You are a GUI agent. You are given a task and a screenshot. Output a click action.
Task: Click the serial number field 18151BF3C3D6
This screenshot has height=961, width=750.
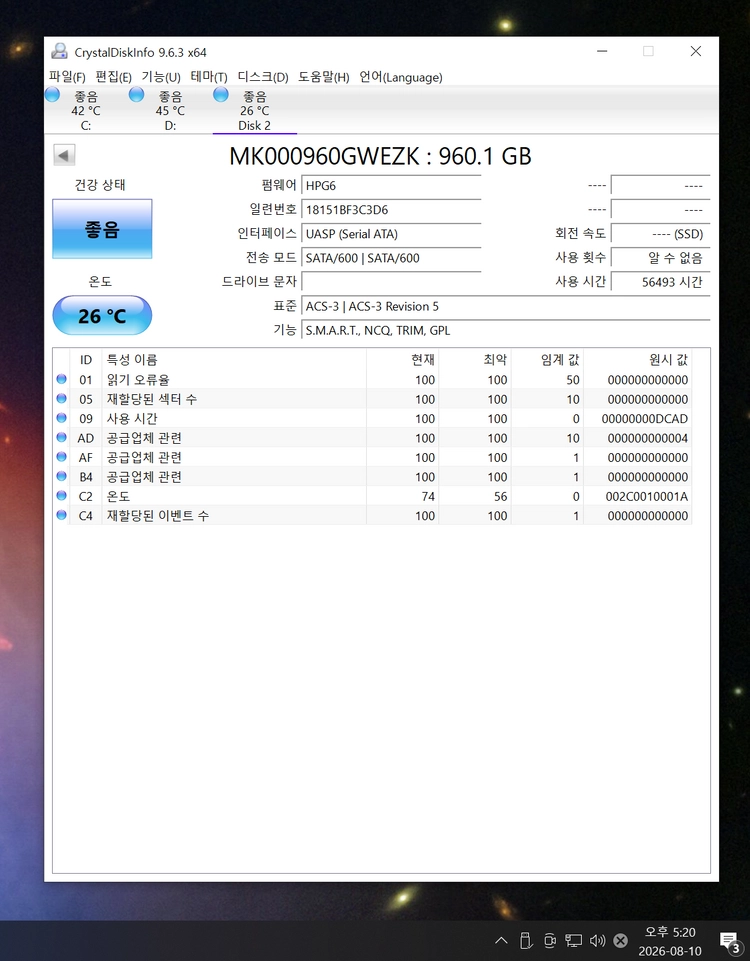click(391, 210)
